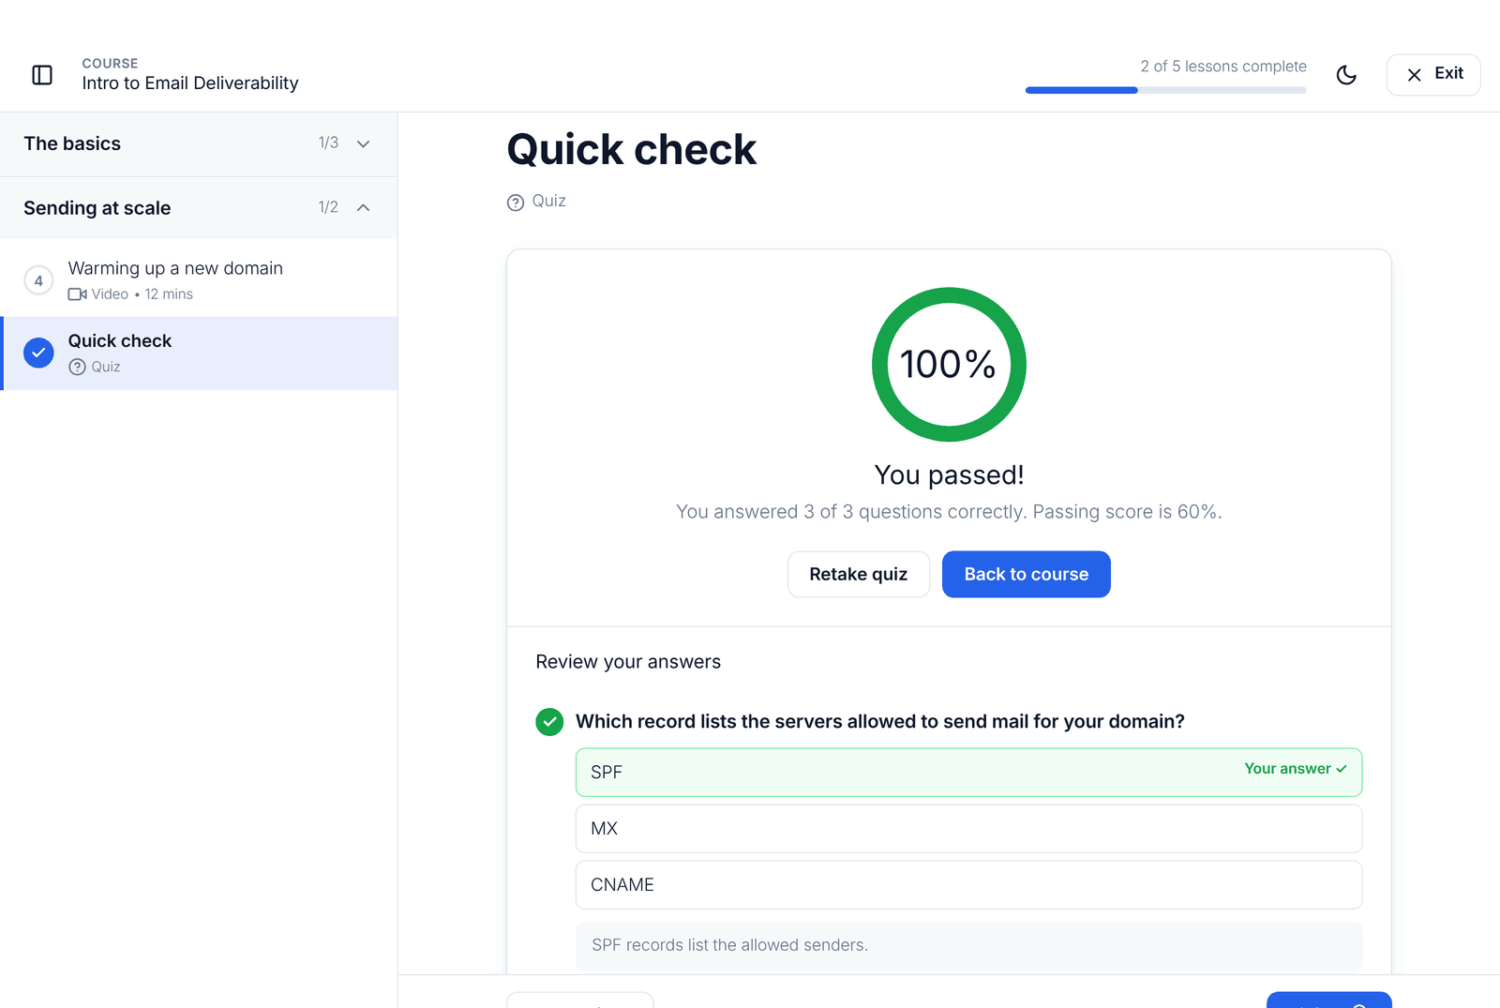The width and height of the screenshot is (1500, 1008).
Task: Click the 1/2 count for Sending at scale
Action: [328, 207]
